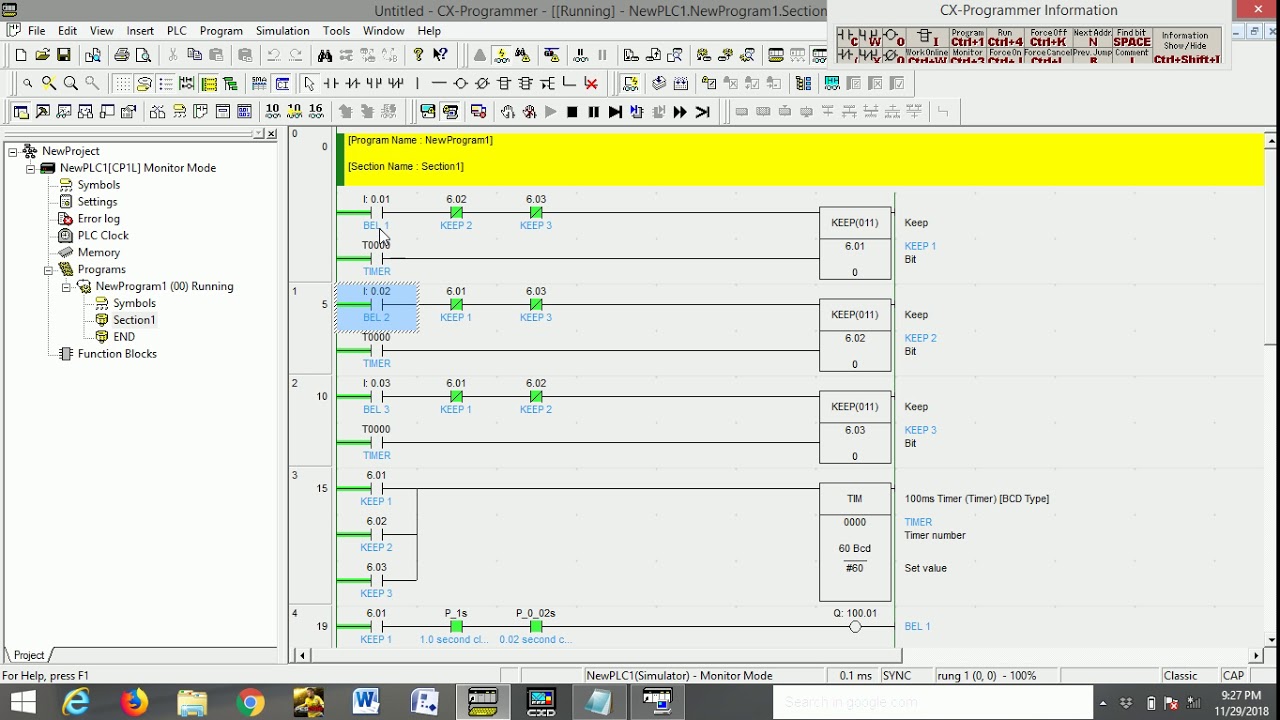
Task: Toggle the yellow rung annotations view icon
Action: (x=209, y=84)
